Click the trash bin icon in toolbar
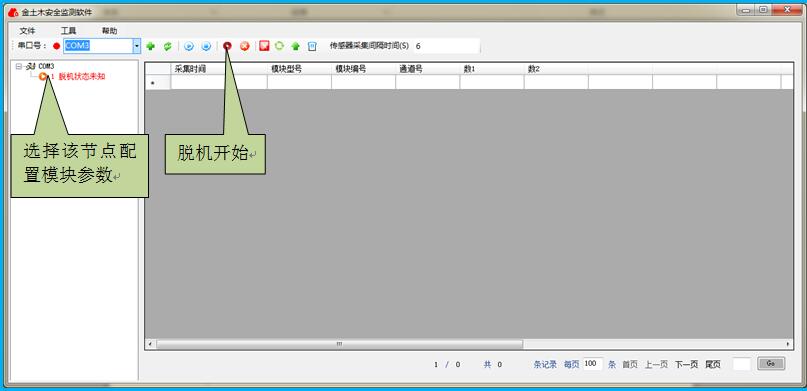807x391 pixels. coord(312,46)
